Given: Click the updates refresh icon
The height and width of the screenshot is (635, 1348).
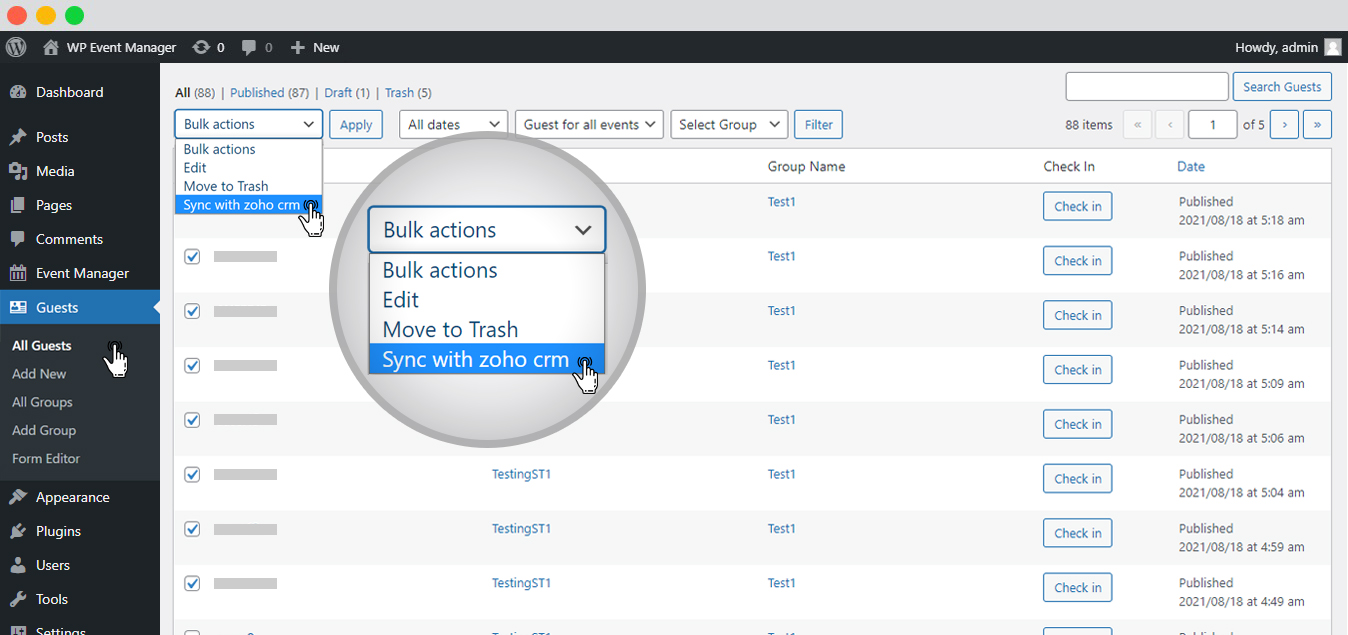Looking at the screenshot, I should 201,47.
